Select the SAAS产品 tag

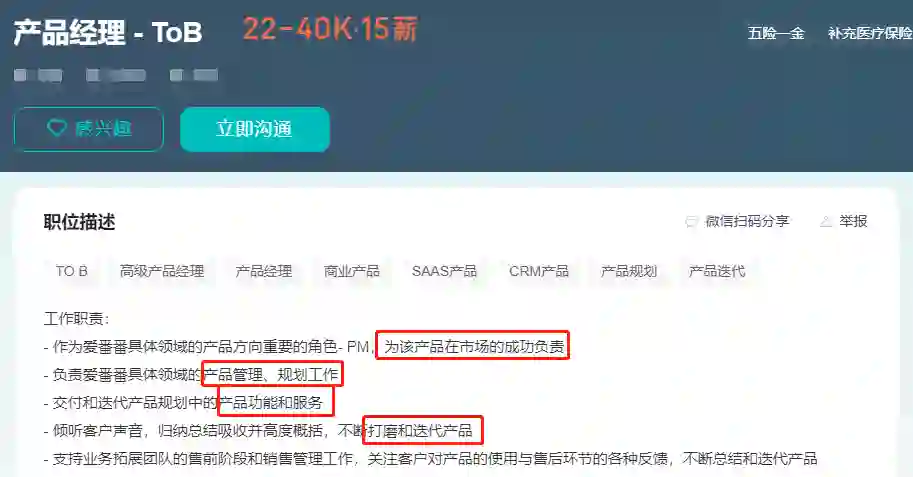pyautogui.click(x=444, y=271)
